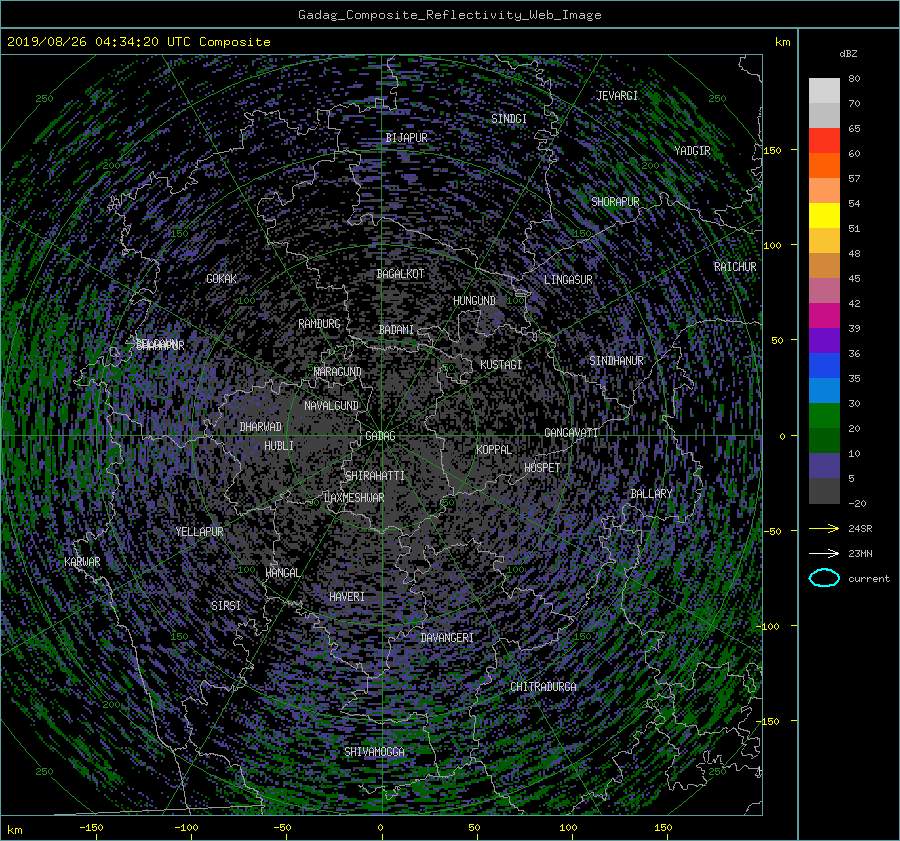Click the Gadag_Composite_Reflectivity_Web_Image title

pos(449,15)
